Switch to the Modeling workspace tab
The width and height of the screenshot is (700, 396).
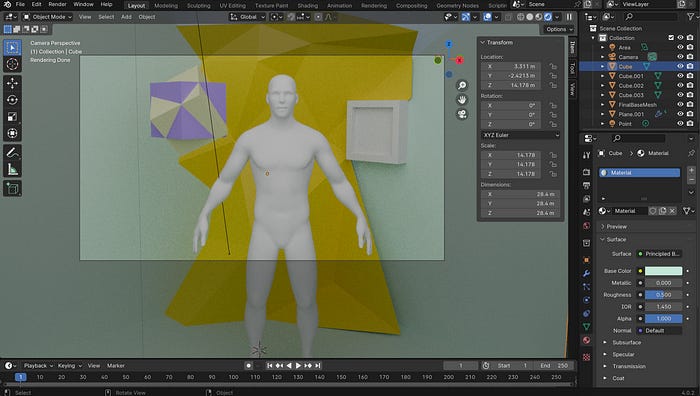(166, 6)
